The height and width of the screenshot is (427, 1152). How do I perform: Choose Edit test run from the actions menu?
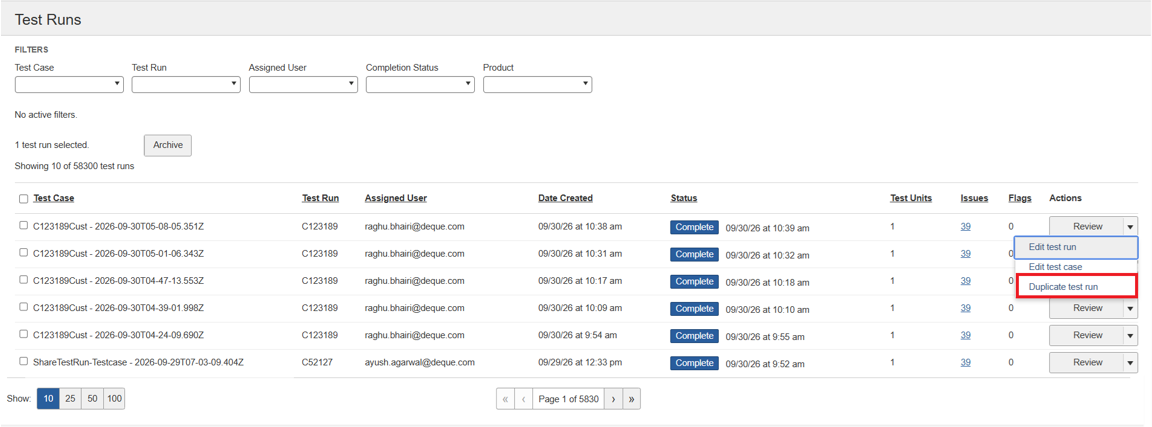(x=1076, y=248)
